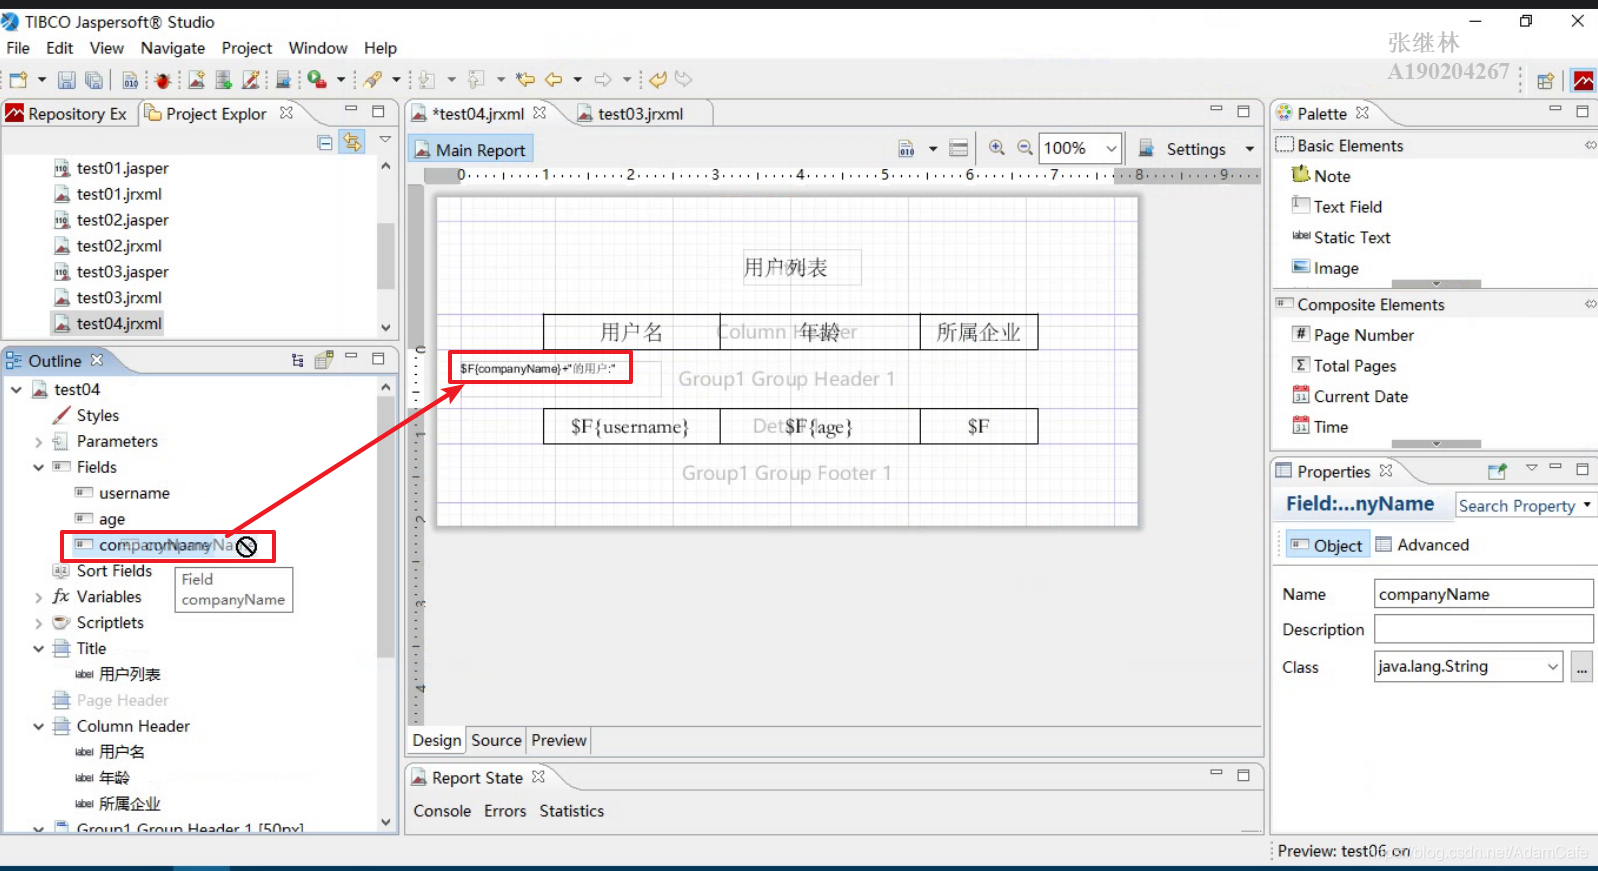Open the Project menu
Image resolution: width=1598 pixels, height=871 pixels.
[x=247, y=48]
